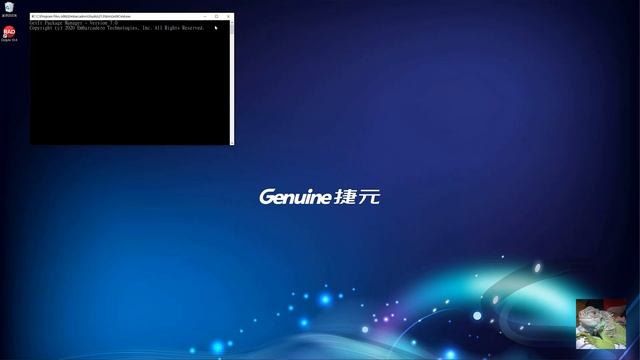Click the console window title path text

tap(83, 16)
